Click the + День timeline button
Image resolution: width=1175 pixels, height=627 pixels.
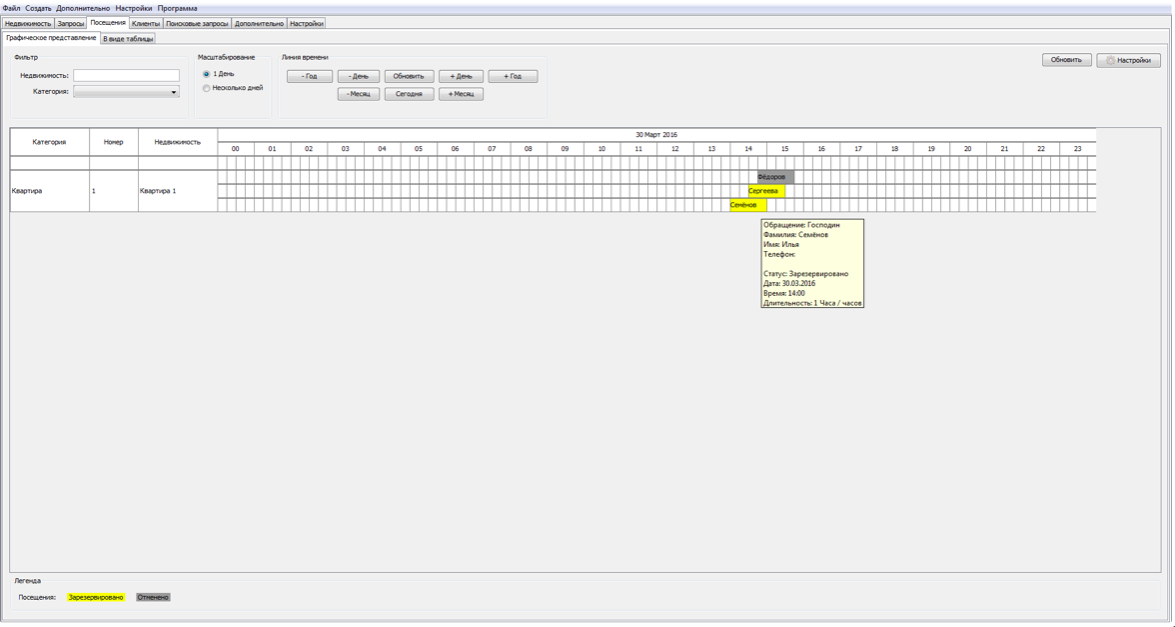pyautogui.click(x=461, y=76)
